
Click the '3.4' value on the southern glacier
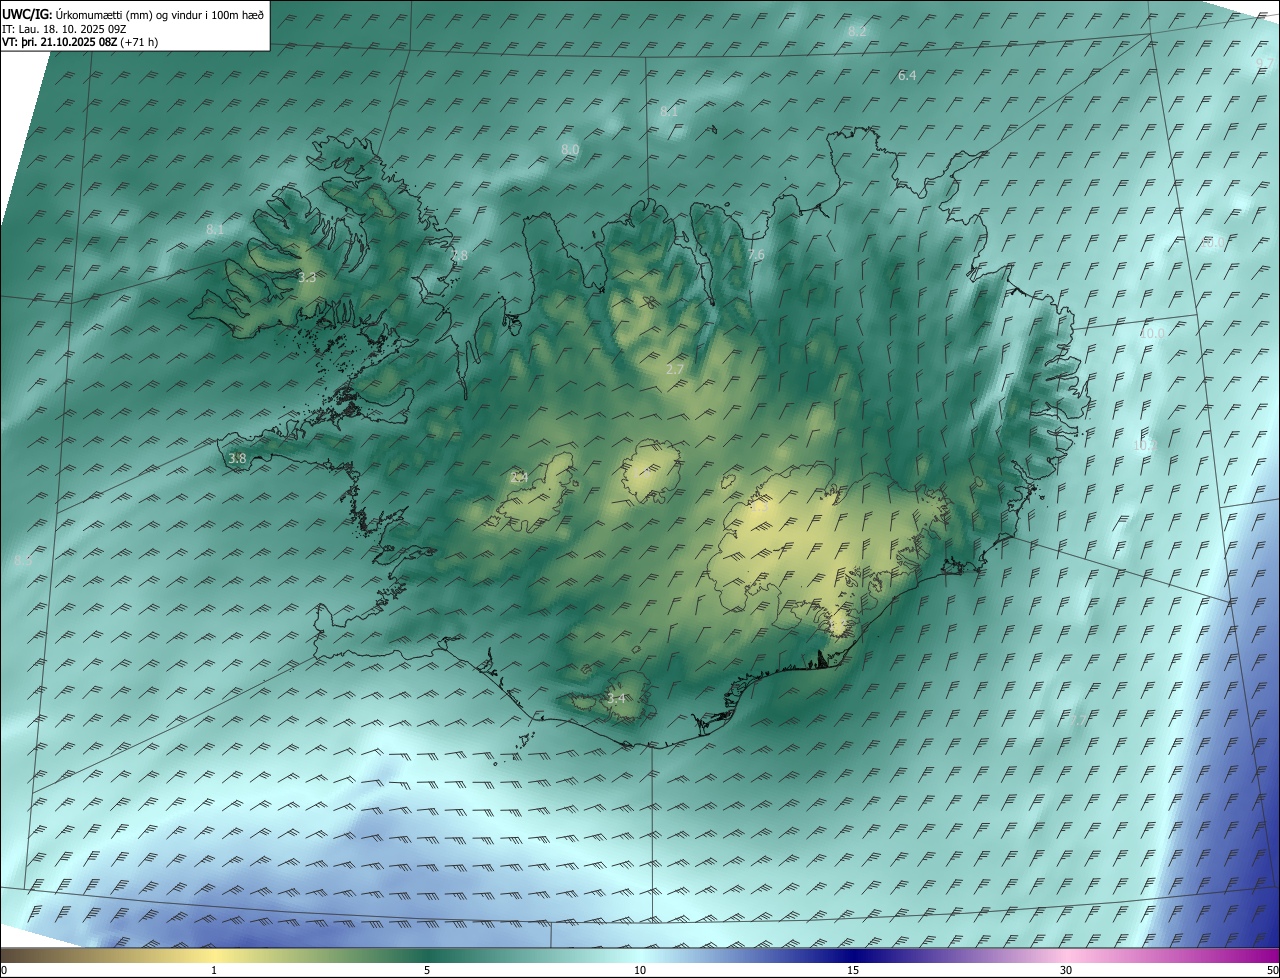[x=616, y=698]
